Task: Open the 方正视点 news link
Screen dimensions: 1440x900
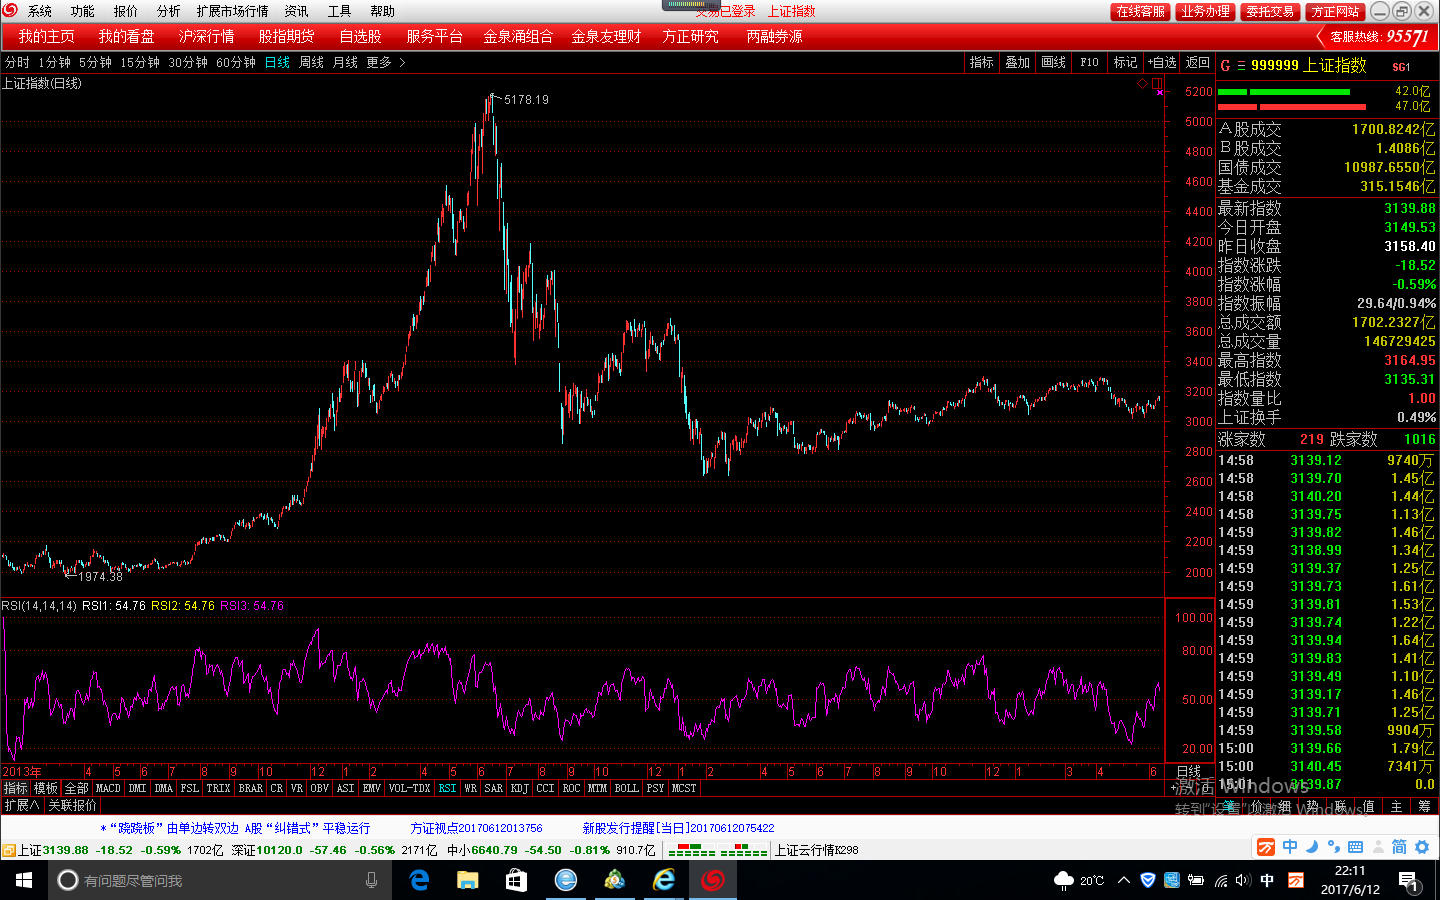Action: click(477, 828)
